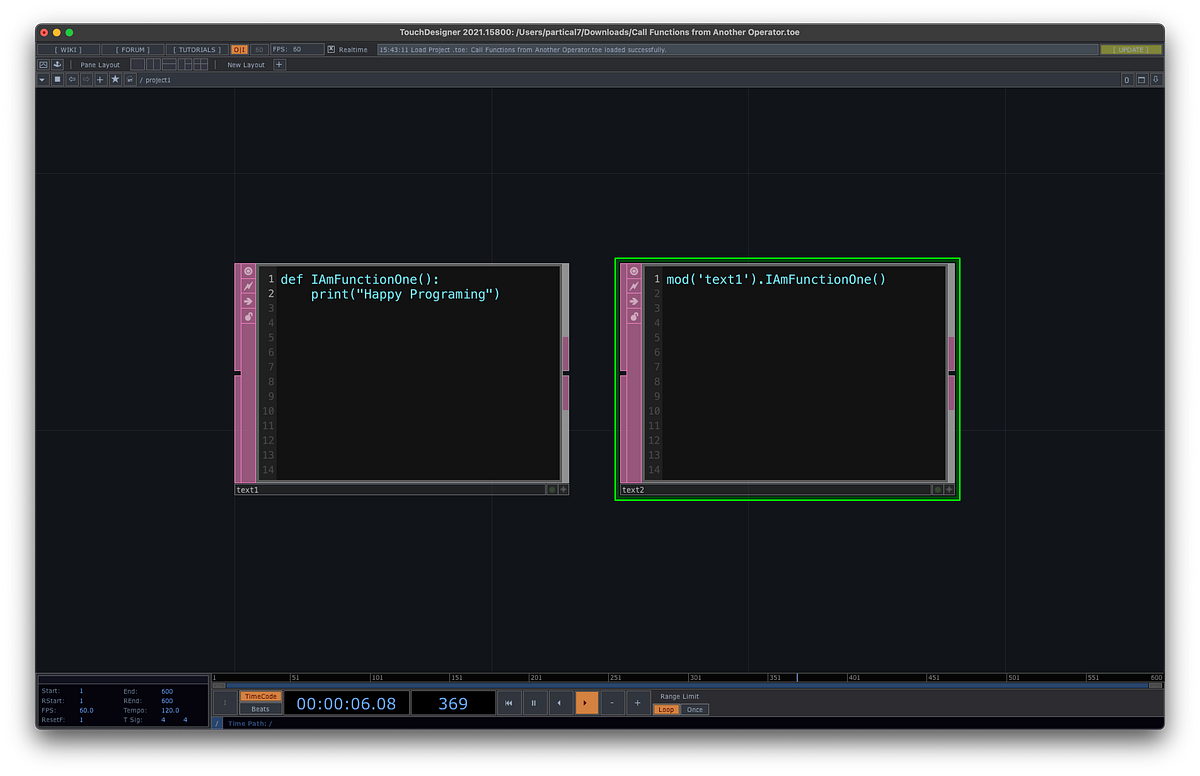This screenshot has height=776, width=1200.
Task: Expand parameters with the plus on text2 node
Action: tap(949, 489)
